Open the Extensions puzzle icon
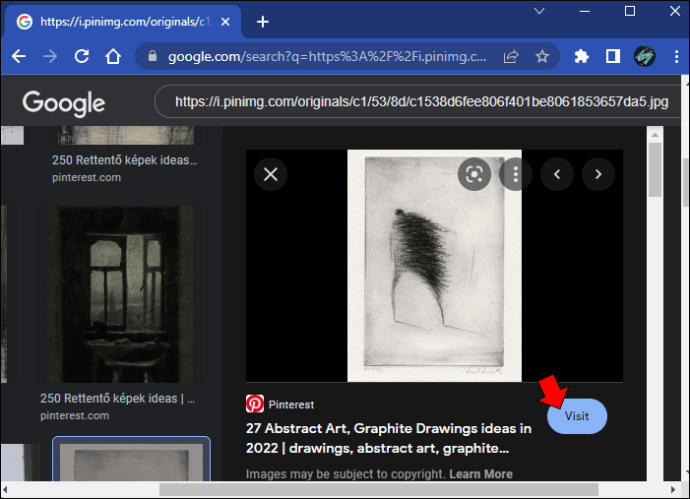 click(x=581, y=56)
